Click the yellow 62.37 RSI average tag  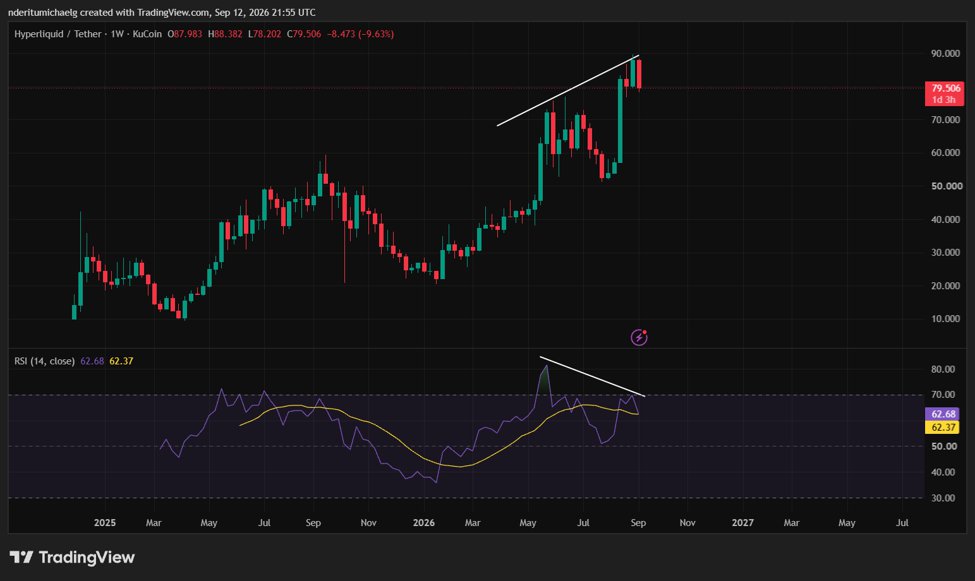[x=943, y=427]
